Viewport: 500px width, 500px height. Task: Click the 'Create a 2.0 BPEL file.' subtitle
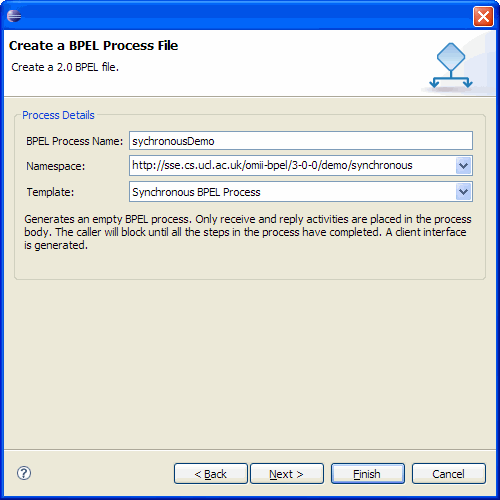(65, 67)
